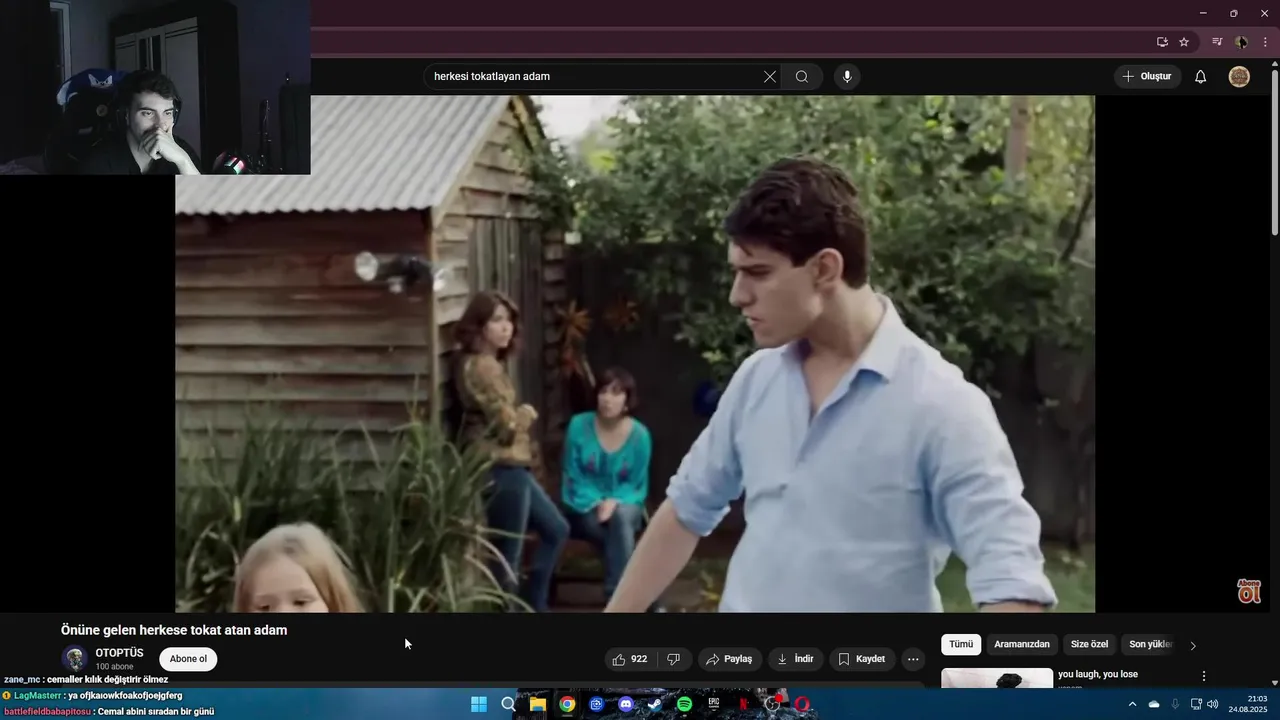Open Netflix from the taskbar
The width and height of the screenshot is (1280, 720).
click(743, 704)
